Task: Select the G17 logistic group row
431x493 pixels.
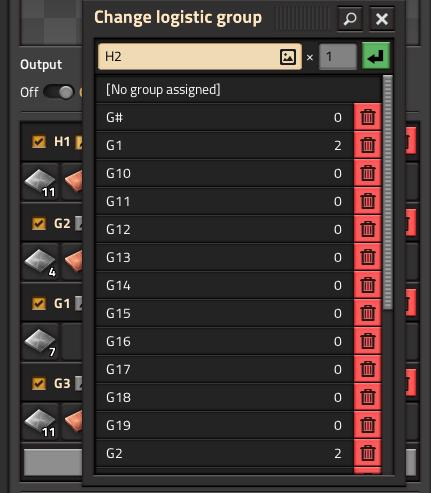Action: pos(225,369)
